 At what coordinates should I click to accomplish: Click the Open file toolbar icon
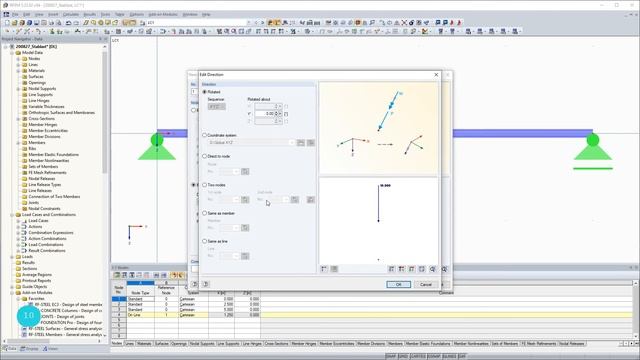pyautogui.click(x=15, y=23)
